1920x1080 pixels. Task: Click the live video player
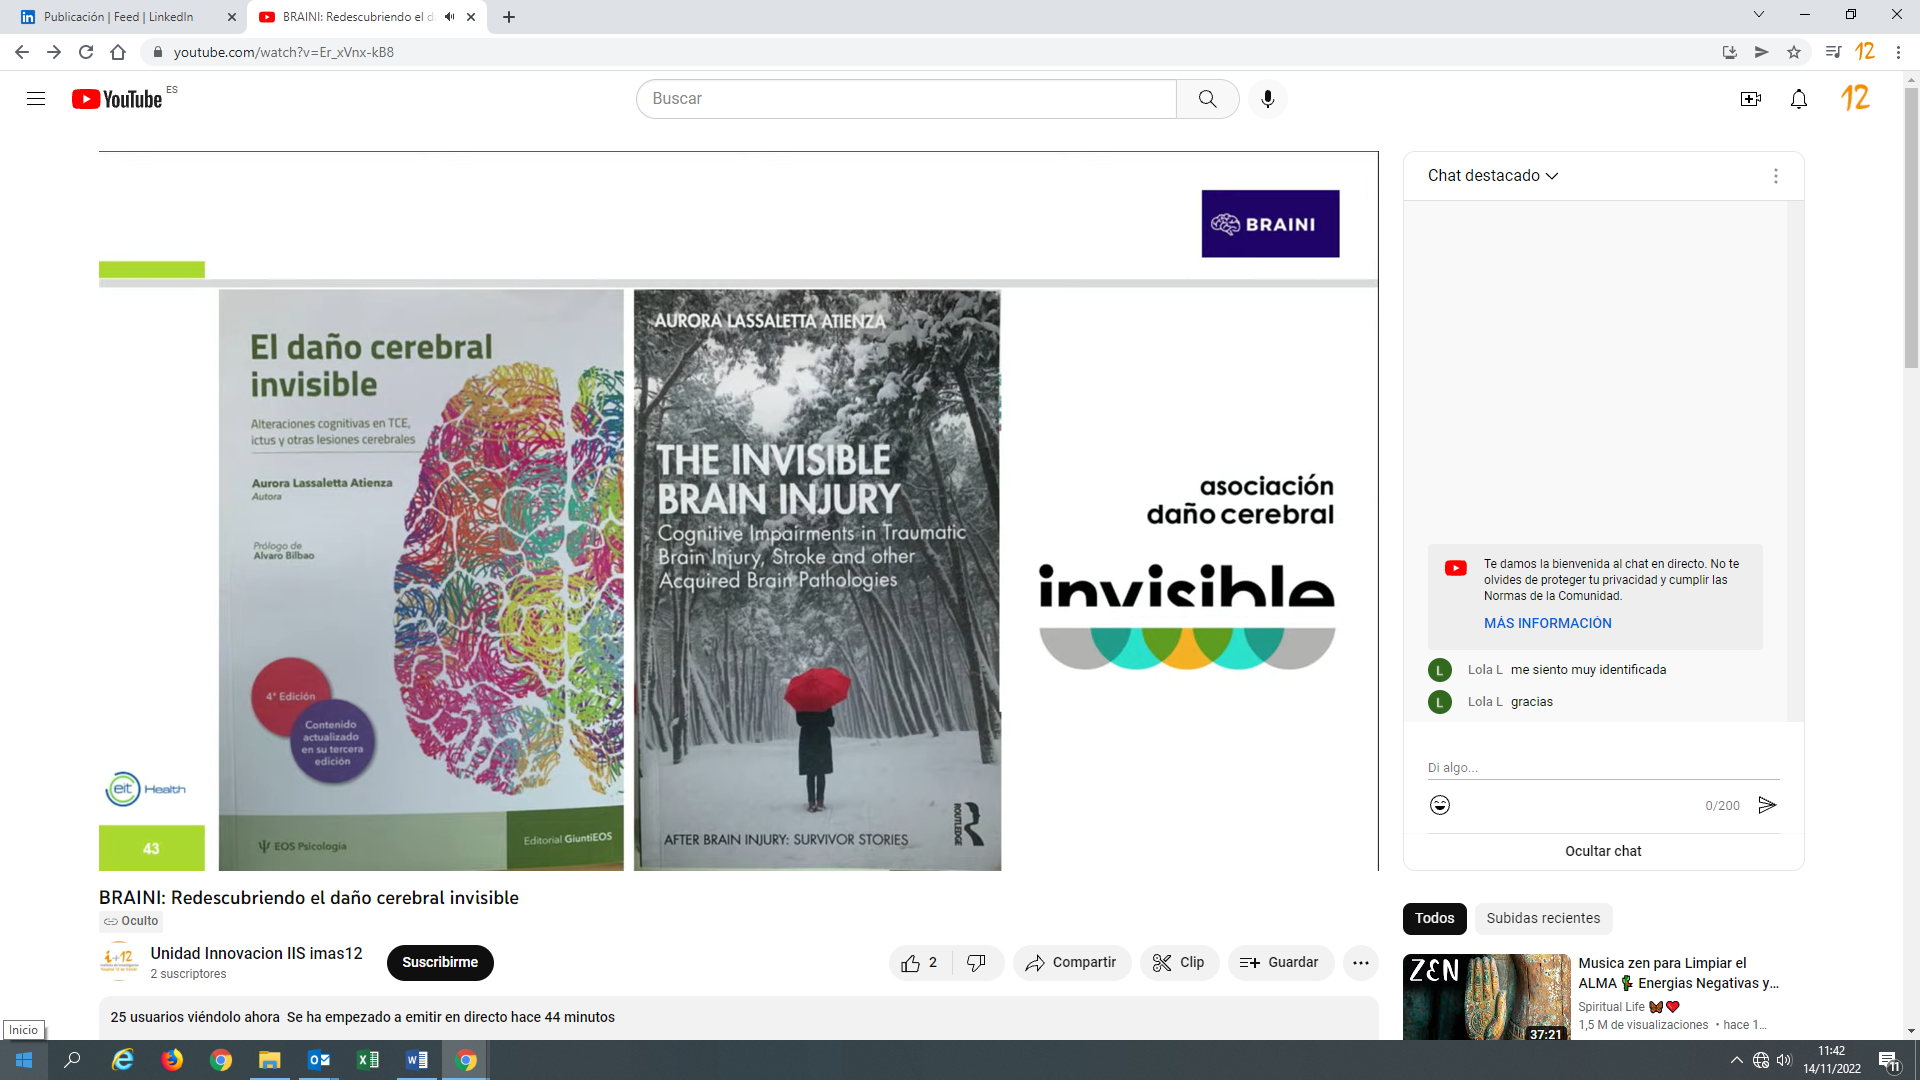tap(738, 511)
